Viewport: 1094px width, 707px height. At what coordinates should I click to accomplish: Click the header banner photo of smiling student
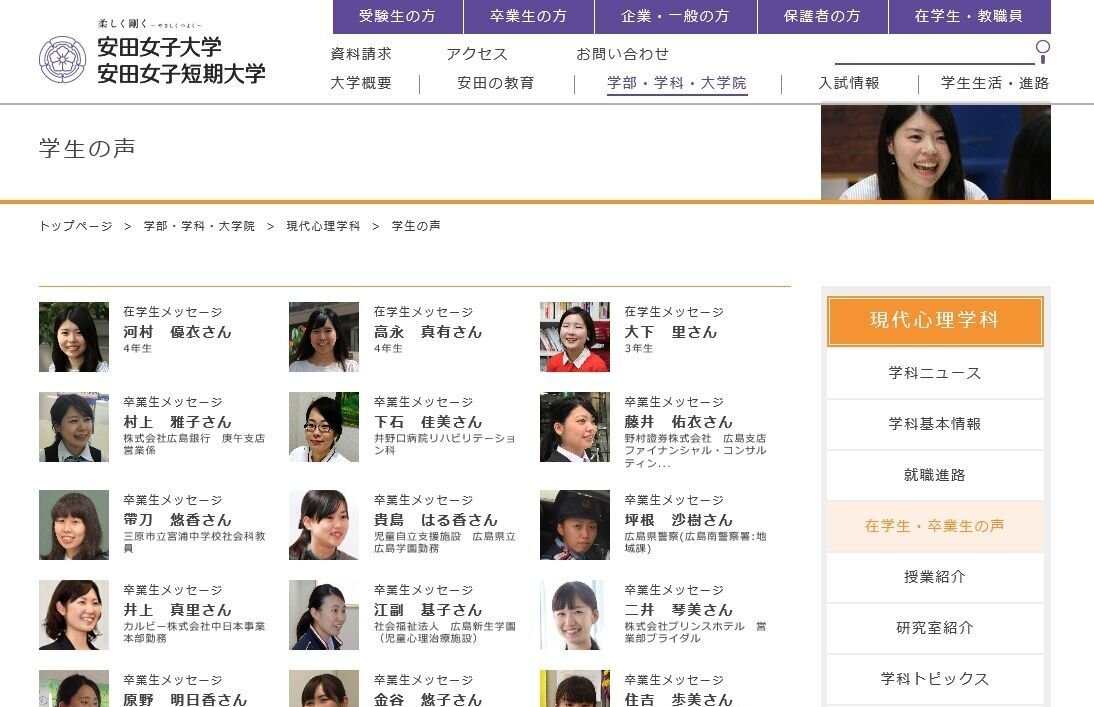tap(936, 152)
